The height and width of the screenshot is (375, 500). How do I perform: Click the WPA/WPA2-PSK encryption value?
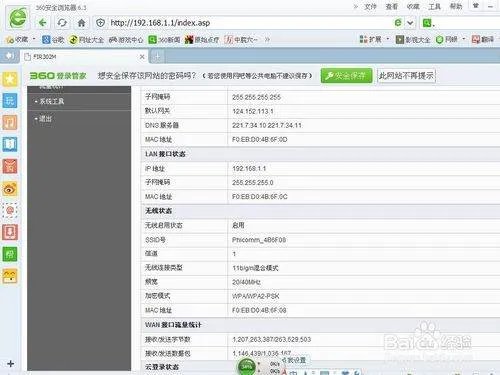click(256, 296)
